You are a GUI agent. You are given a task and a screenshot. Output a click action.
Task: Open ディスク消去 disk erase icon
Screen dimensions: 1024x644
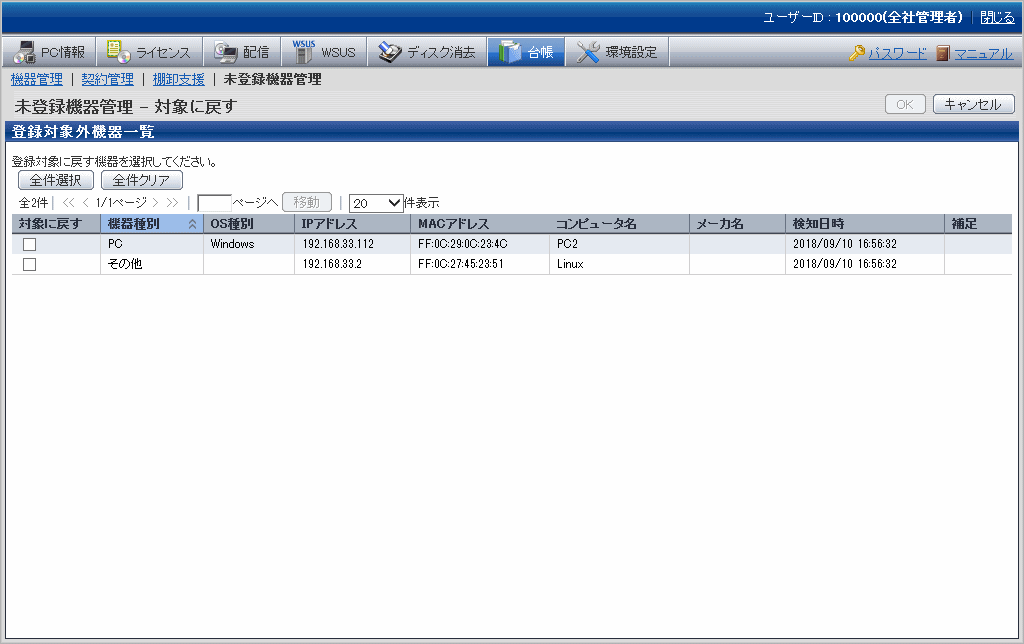pos(390,52)
